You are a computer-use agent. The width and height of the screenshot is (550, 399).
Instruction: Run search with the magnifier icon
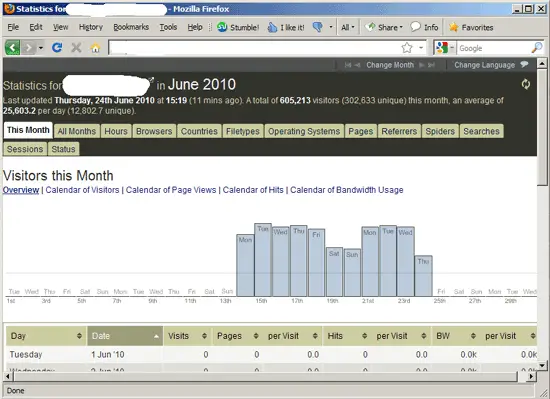click(x=537, y=48)
